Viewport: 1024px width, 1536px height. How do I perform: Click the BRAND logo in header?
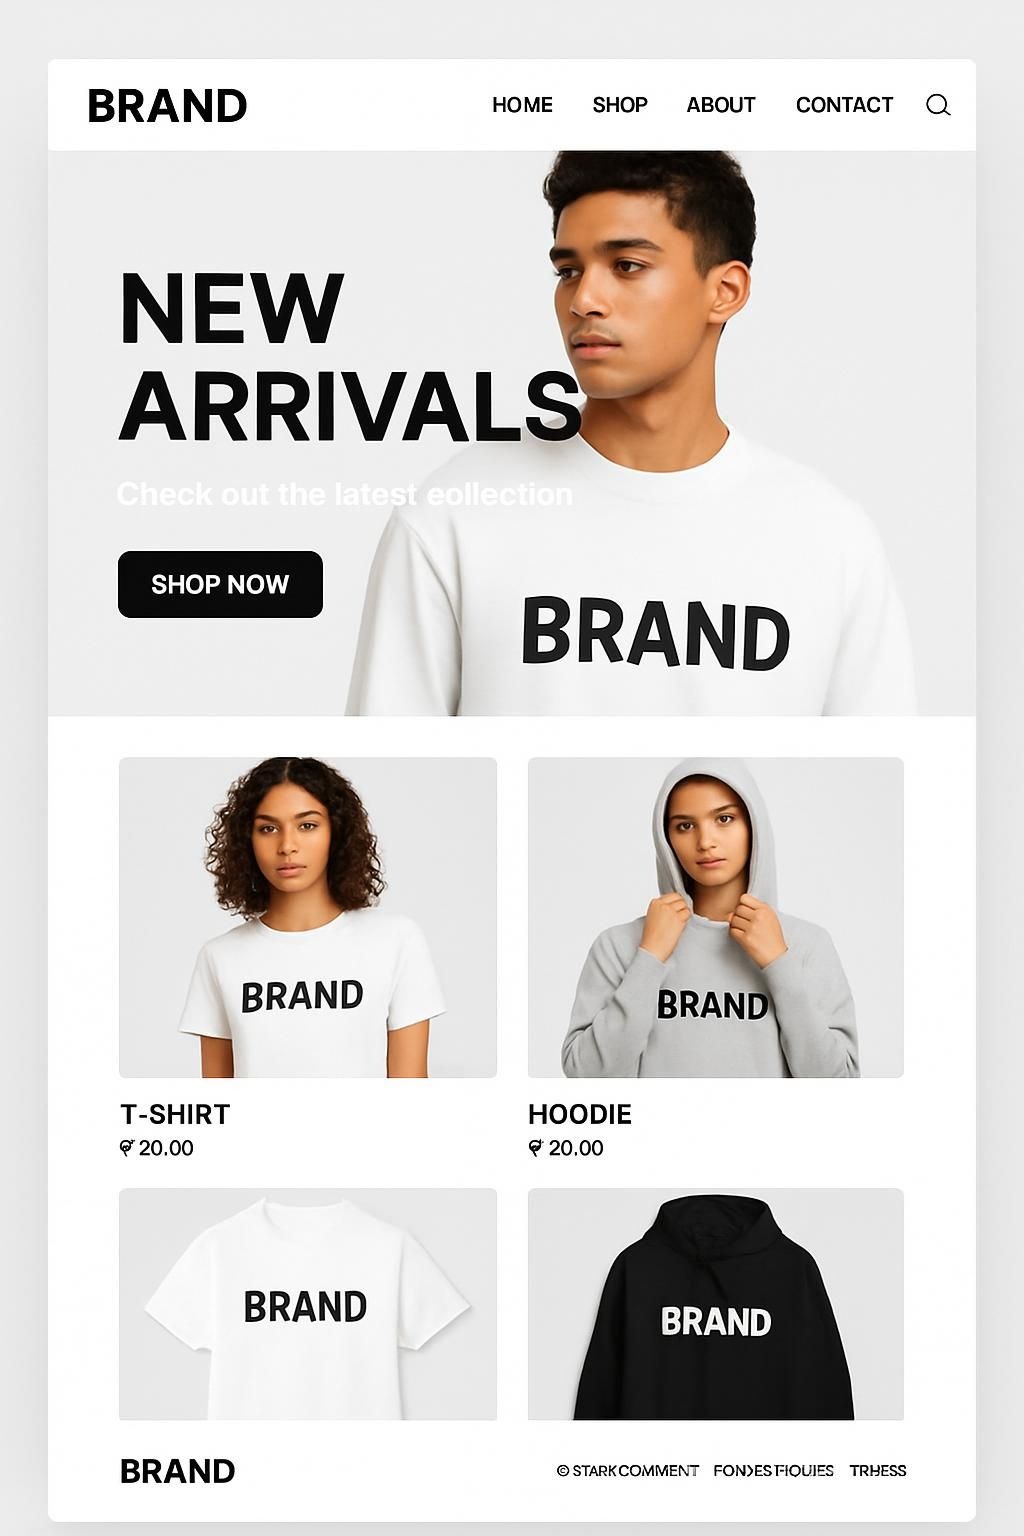167,106
